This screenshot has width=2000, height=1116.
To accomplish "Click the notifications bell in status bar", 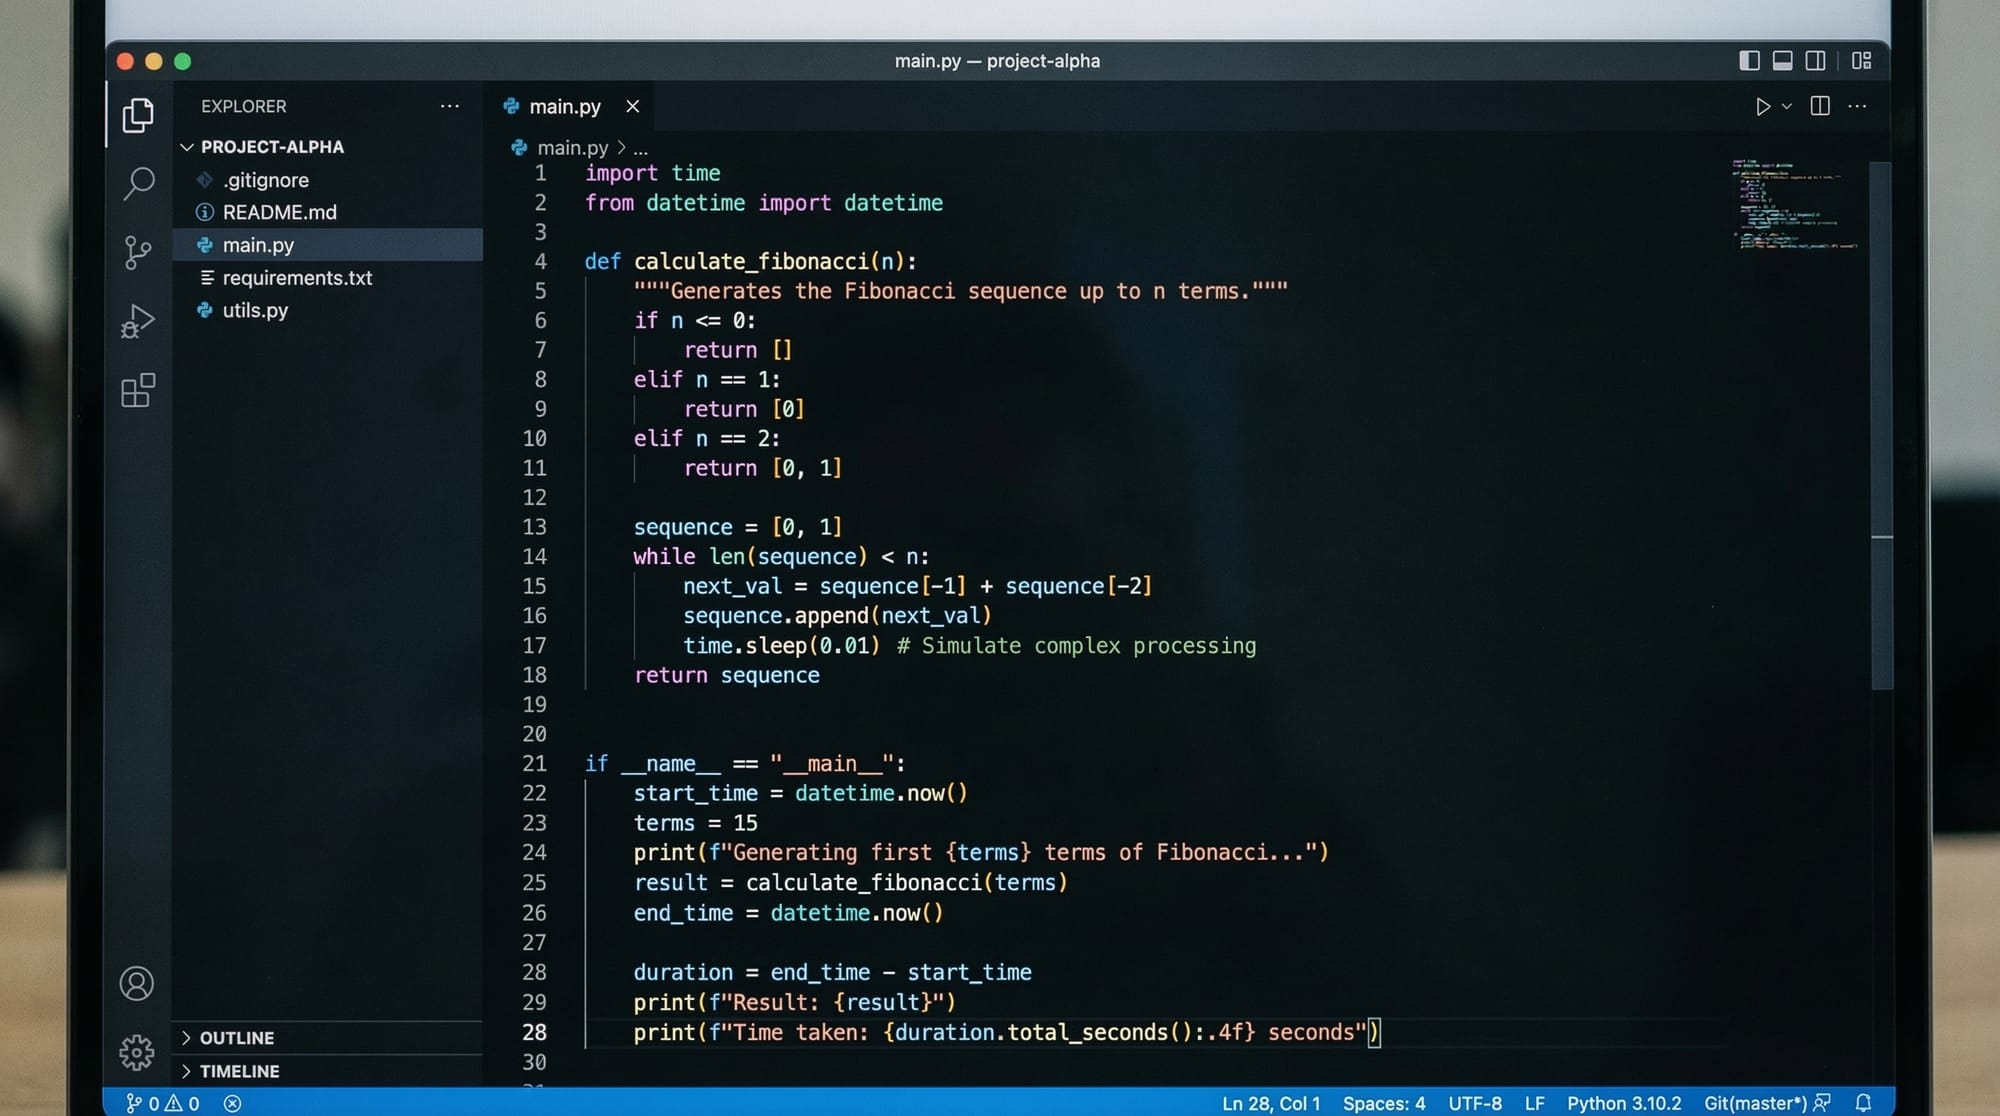I will click(1863, 1103).
